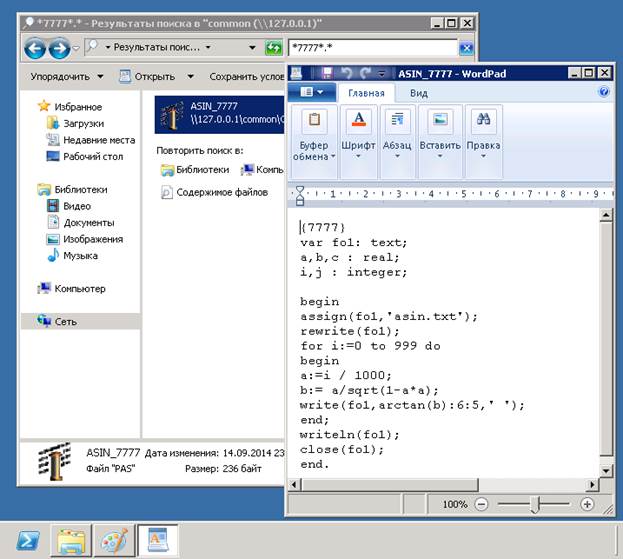623x559 pixels.
Task: Open Paint from the taskbar
Action: click(x=114, y=540)
